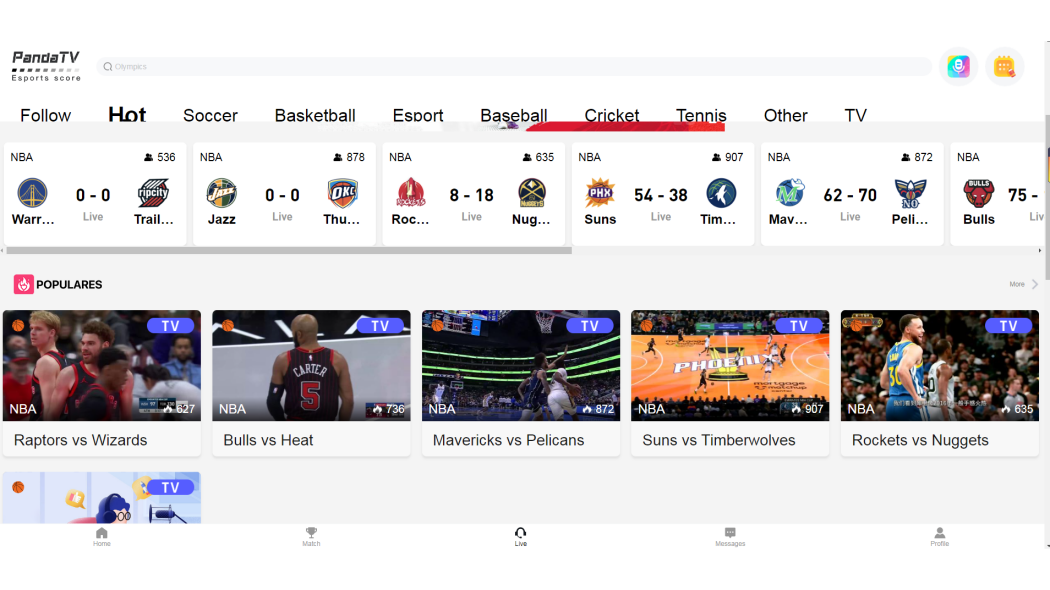Click the search magnifier icon
The height and width of the screenshot is (590, 1050).
click(107, 66)
